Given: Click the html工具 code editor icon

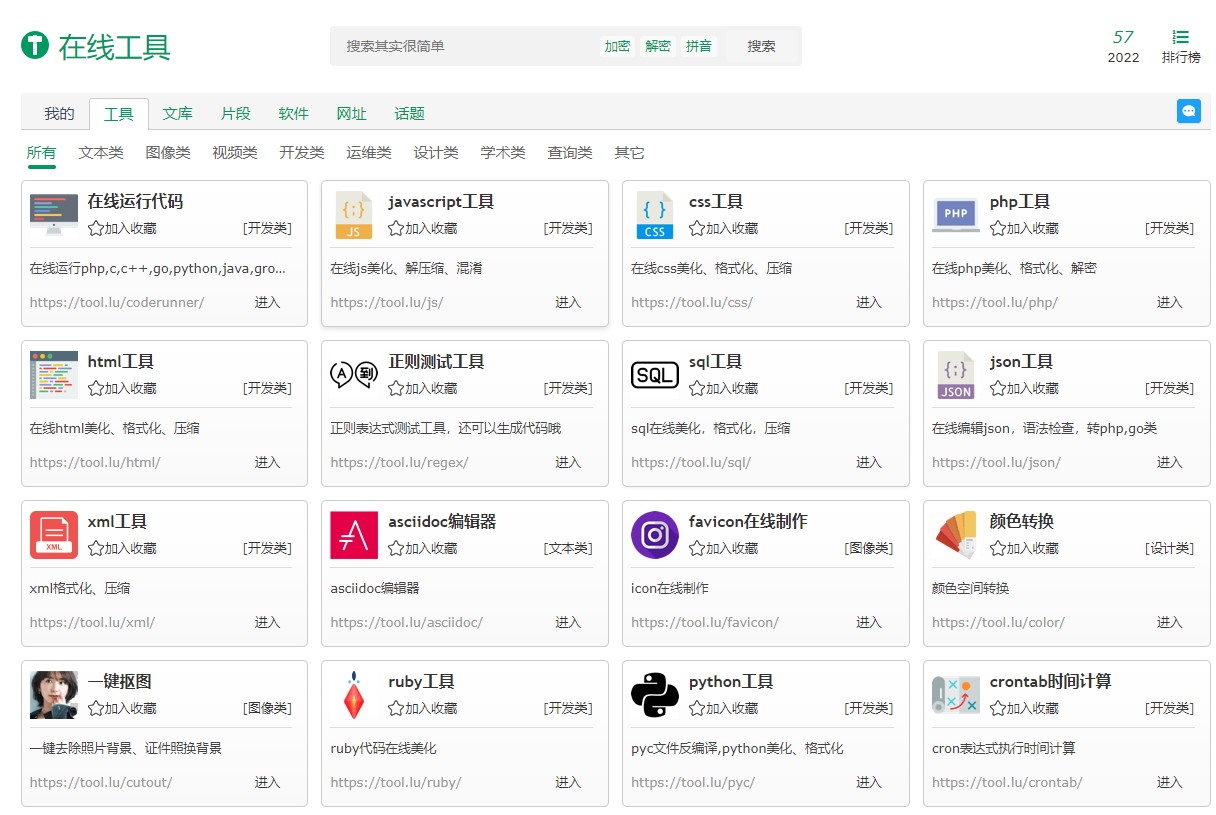Looking at the screenshot, I should (x=54, y=375).
